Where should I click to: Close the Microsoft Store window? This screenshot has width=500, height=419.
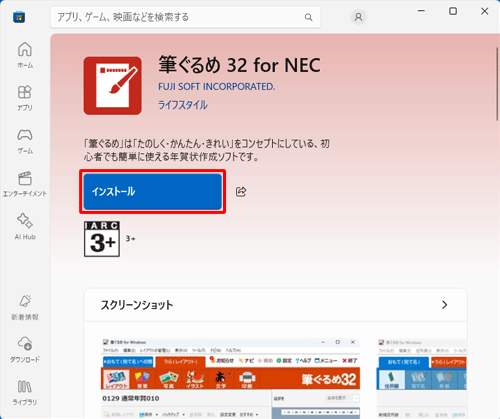485,11
